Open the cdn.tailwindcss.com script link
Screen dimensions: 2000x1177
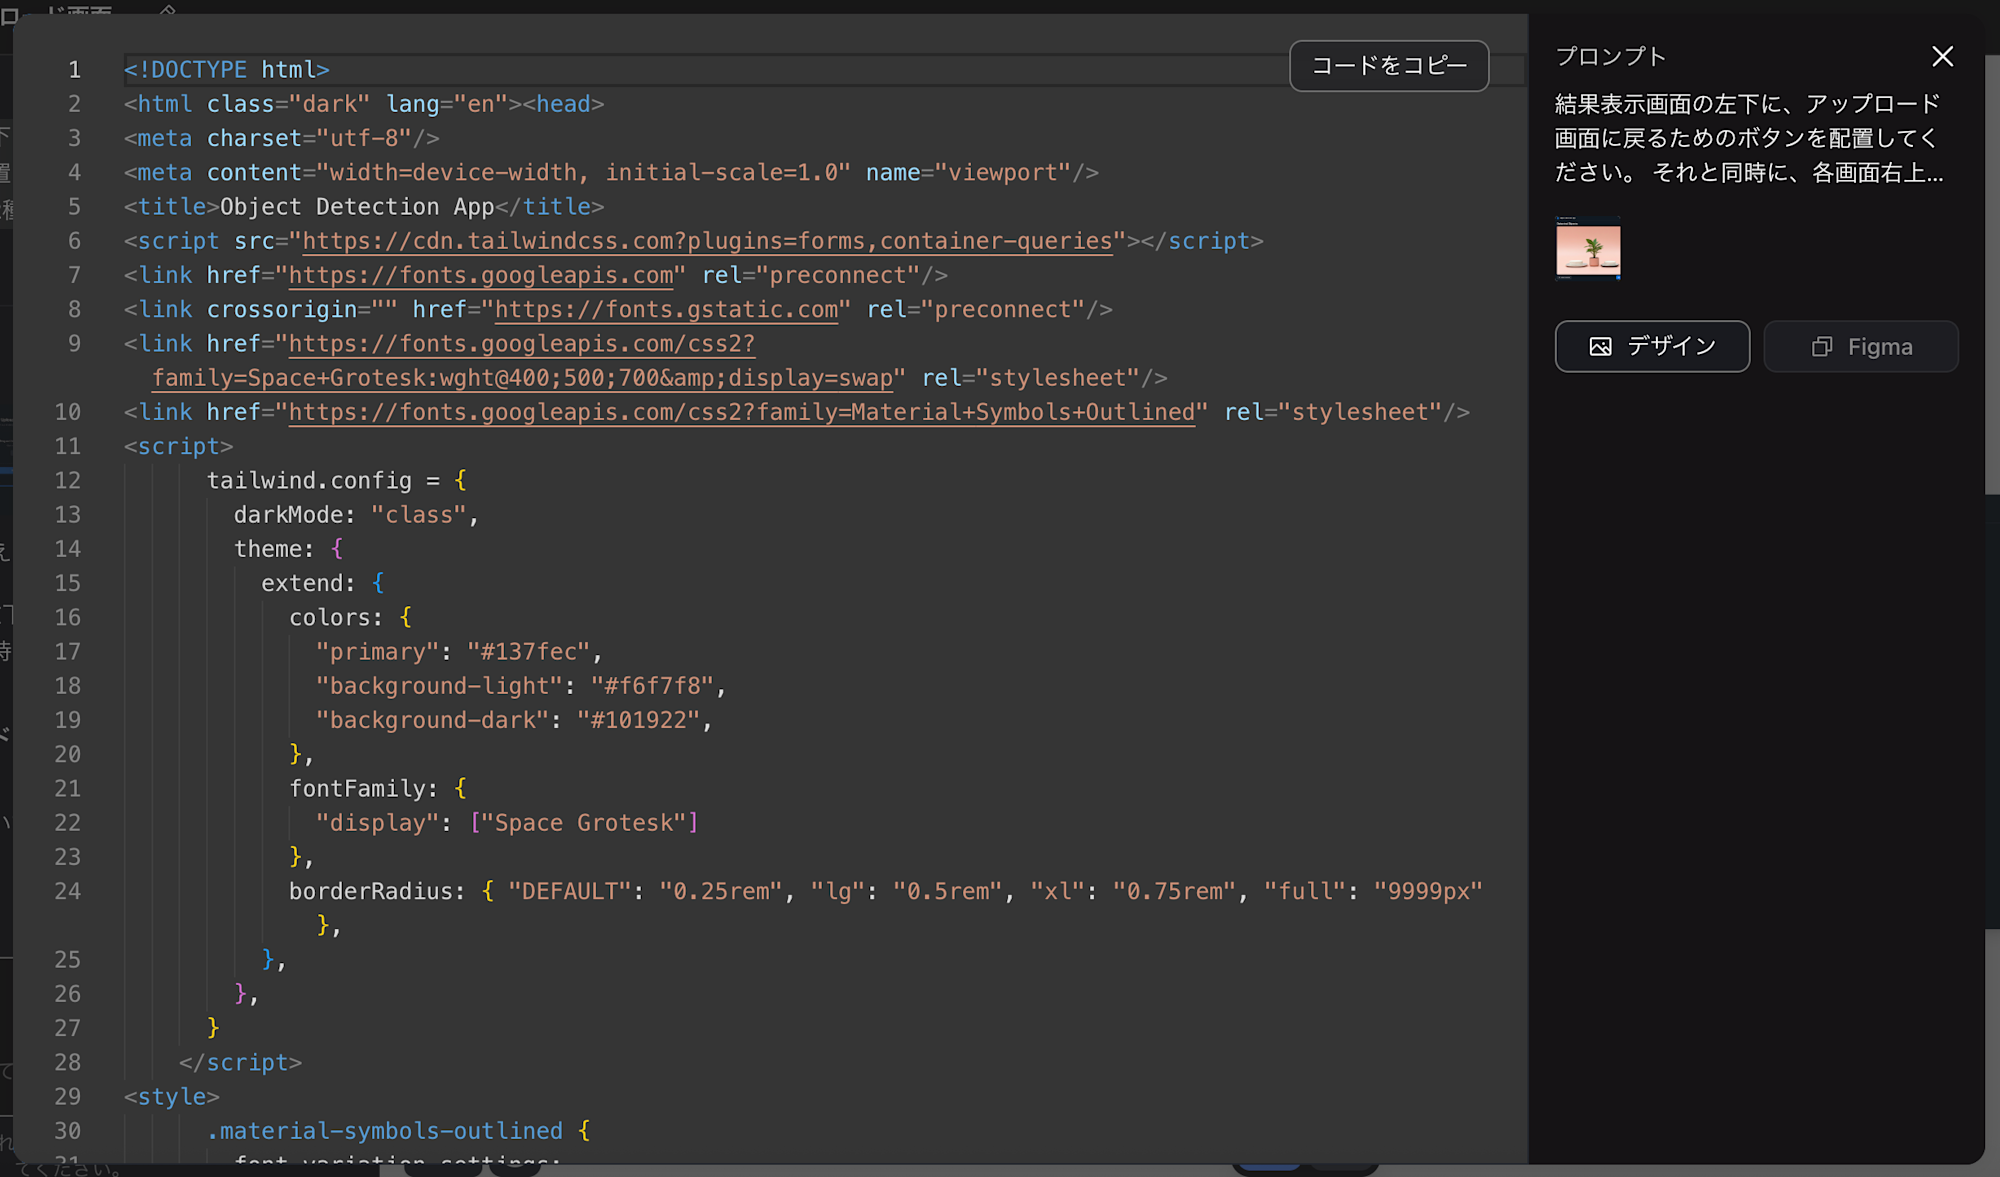pyautogui.click(x=706, y=241)
